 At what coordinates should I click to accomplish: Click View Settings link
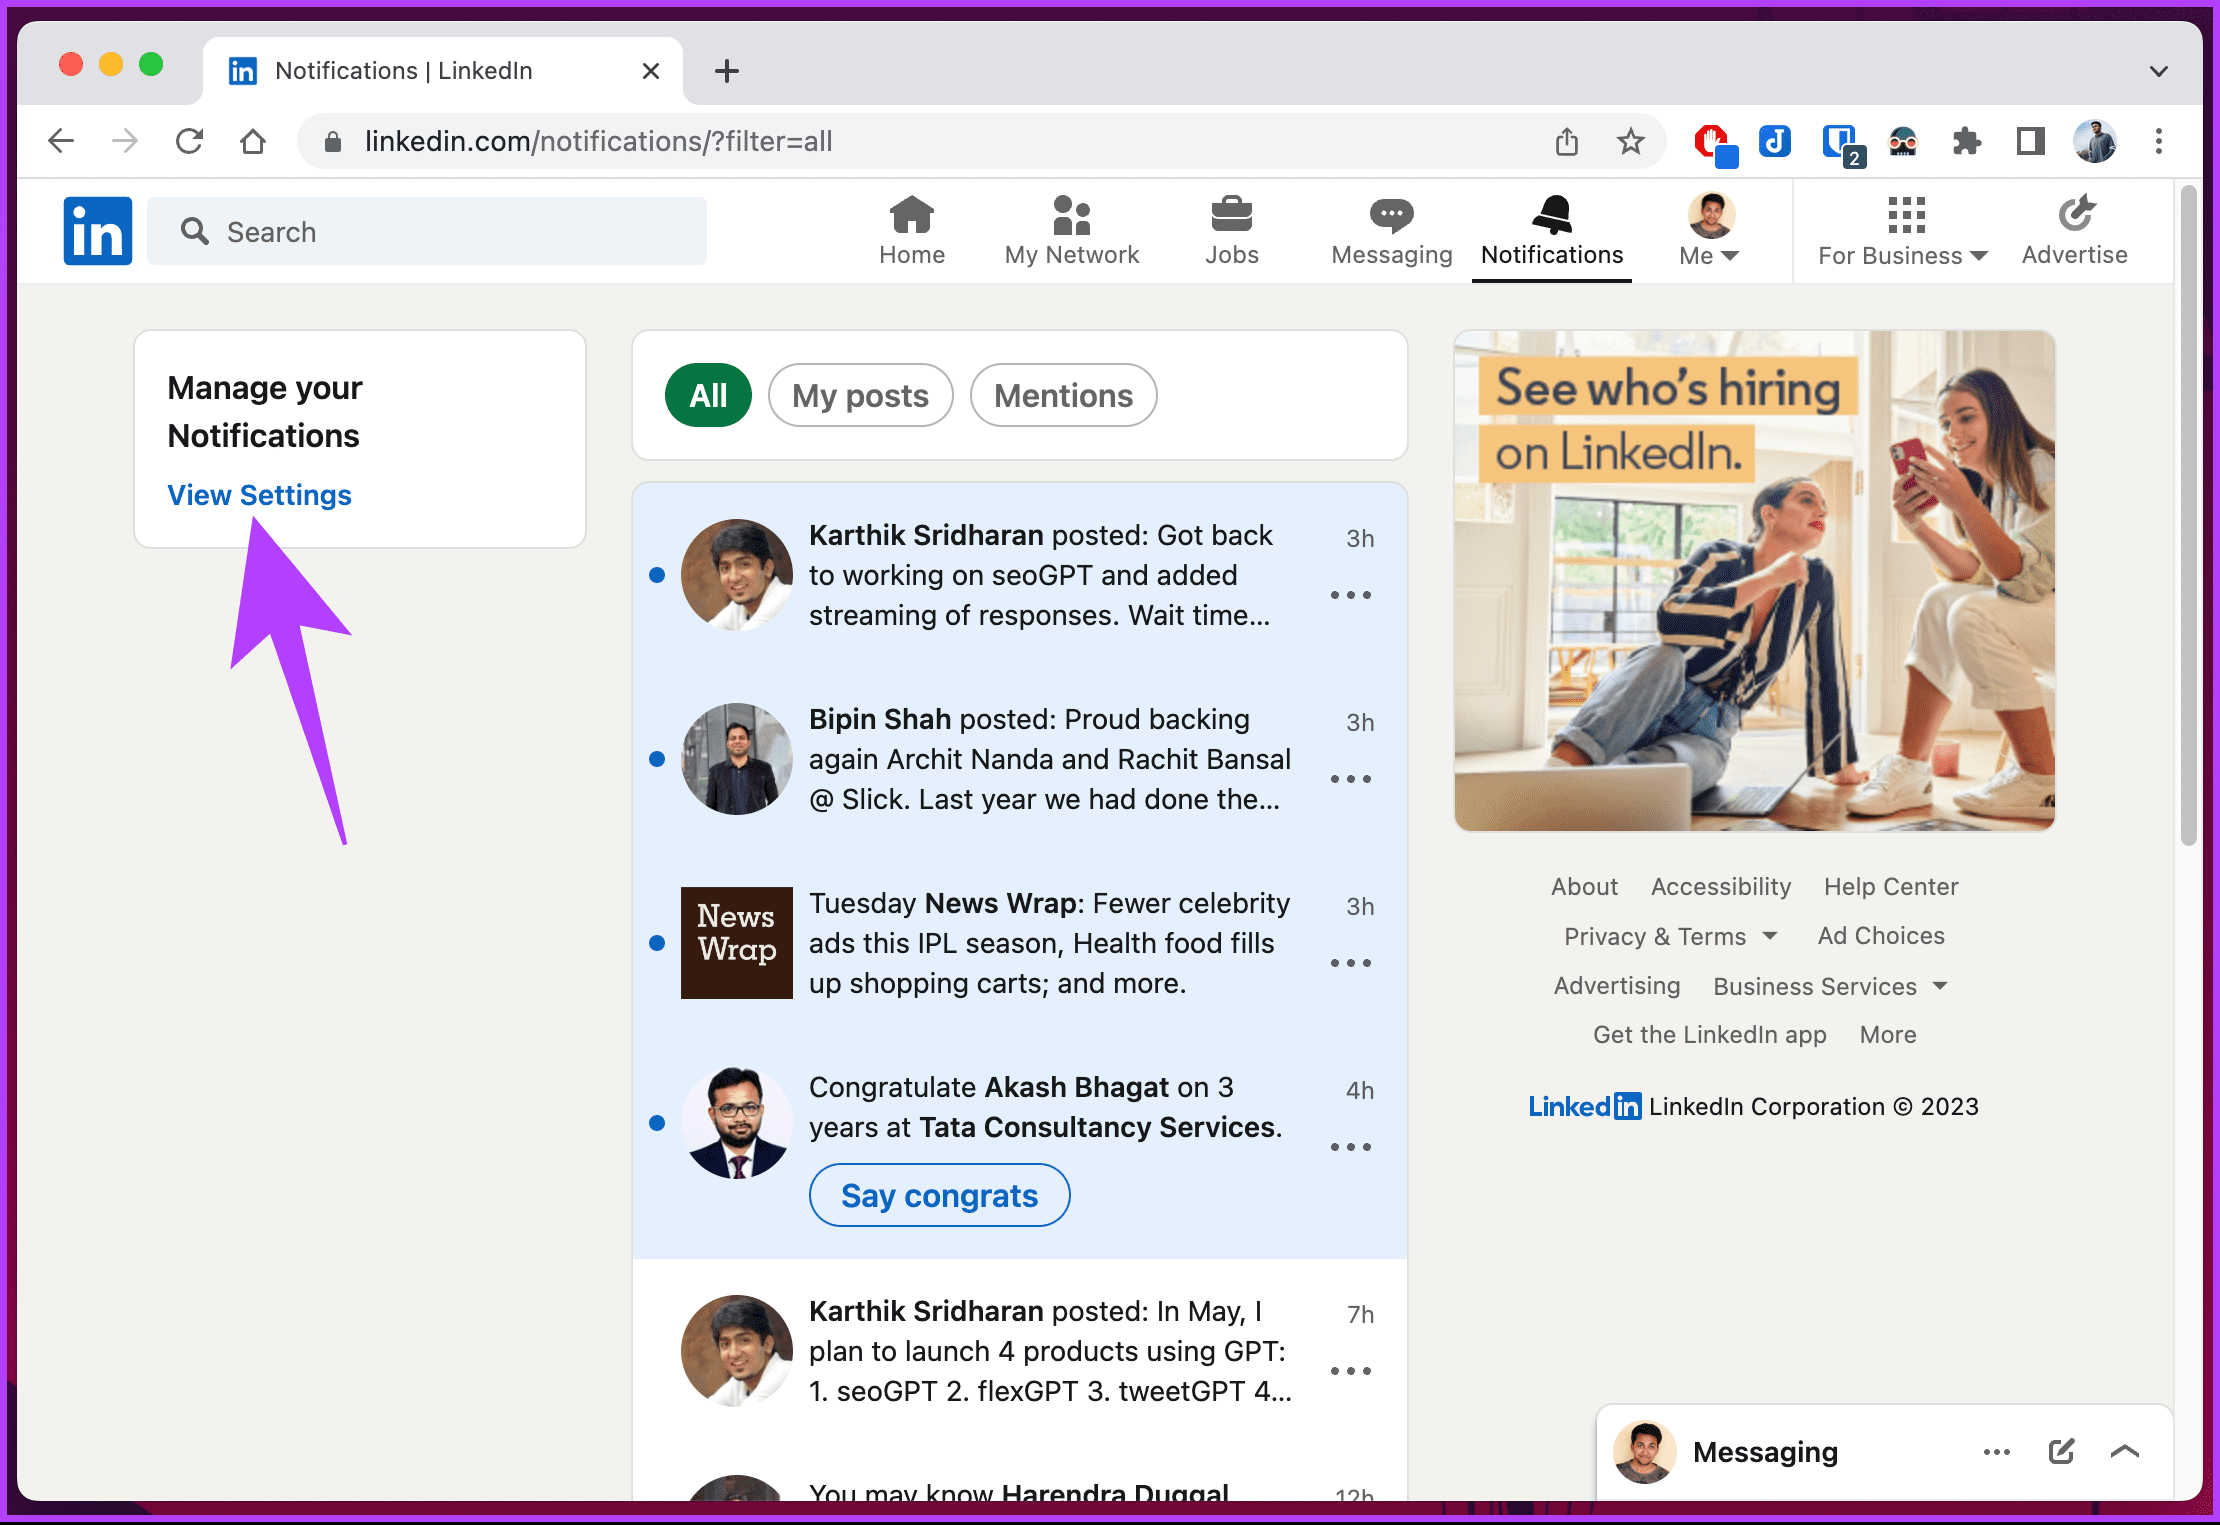(x=259, y=495)
